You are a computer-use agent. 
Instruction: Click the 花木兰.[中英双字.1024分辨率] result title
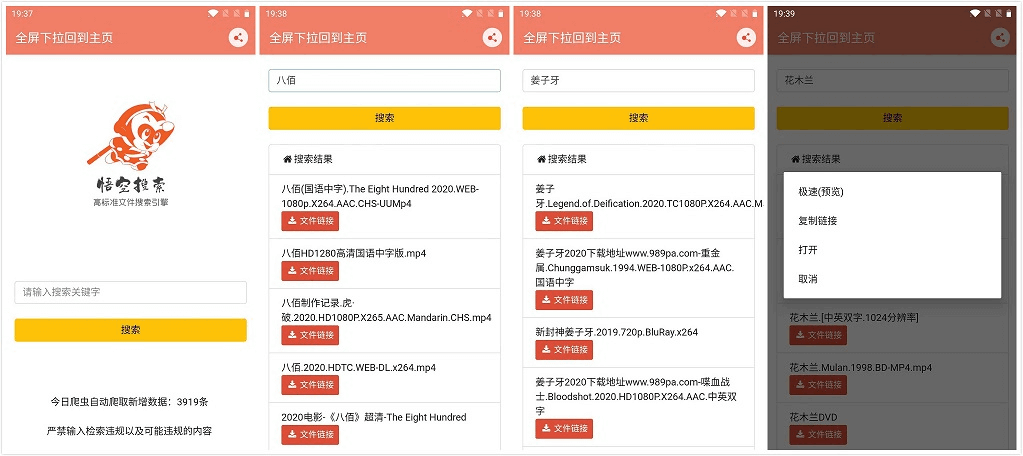(x=854, y=318)
